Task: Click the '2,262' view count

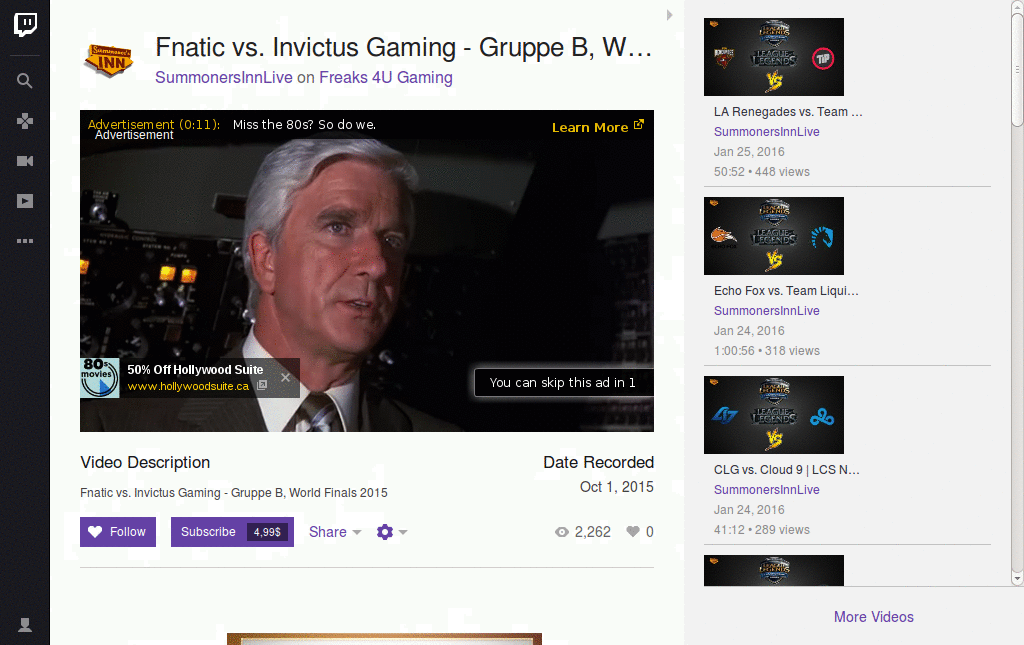Action: click(592, 532)
